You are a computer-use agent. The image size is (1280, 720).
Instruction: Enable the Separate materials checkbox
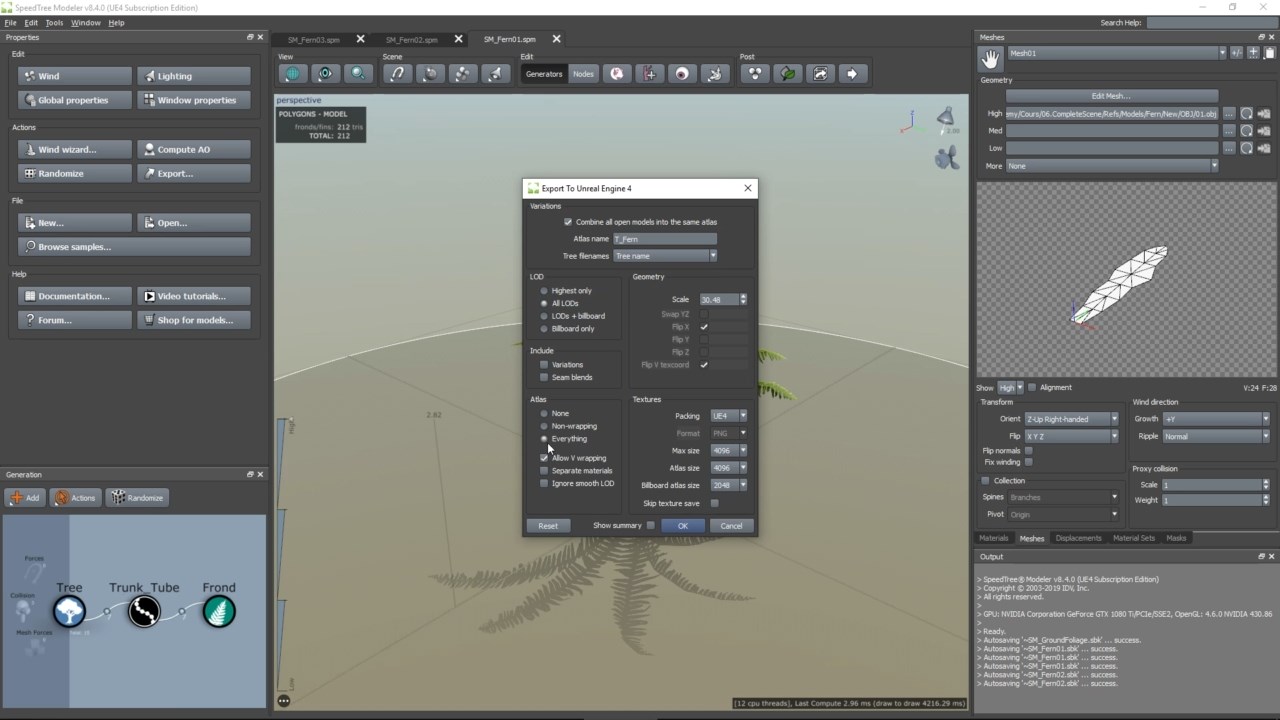544,471
